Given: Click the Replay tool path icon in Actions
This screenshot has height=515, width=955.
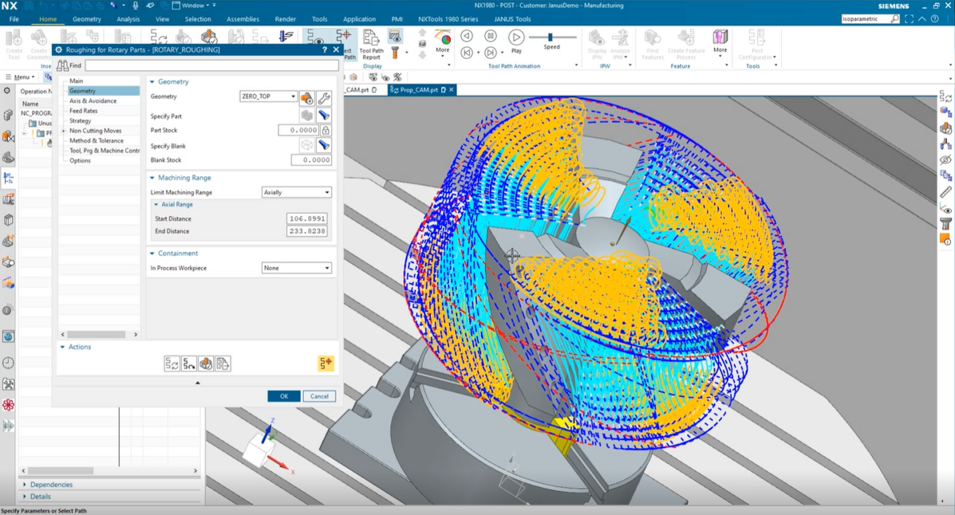Looking at the screenshot, I should [189, 364].
